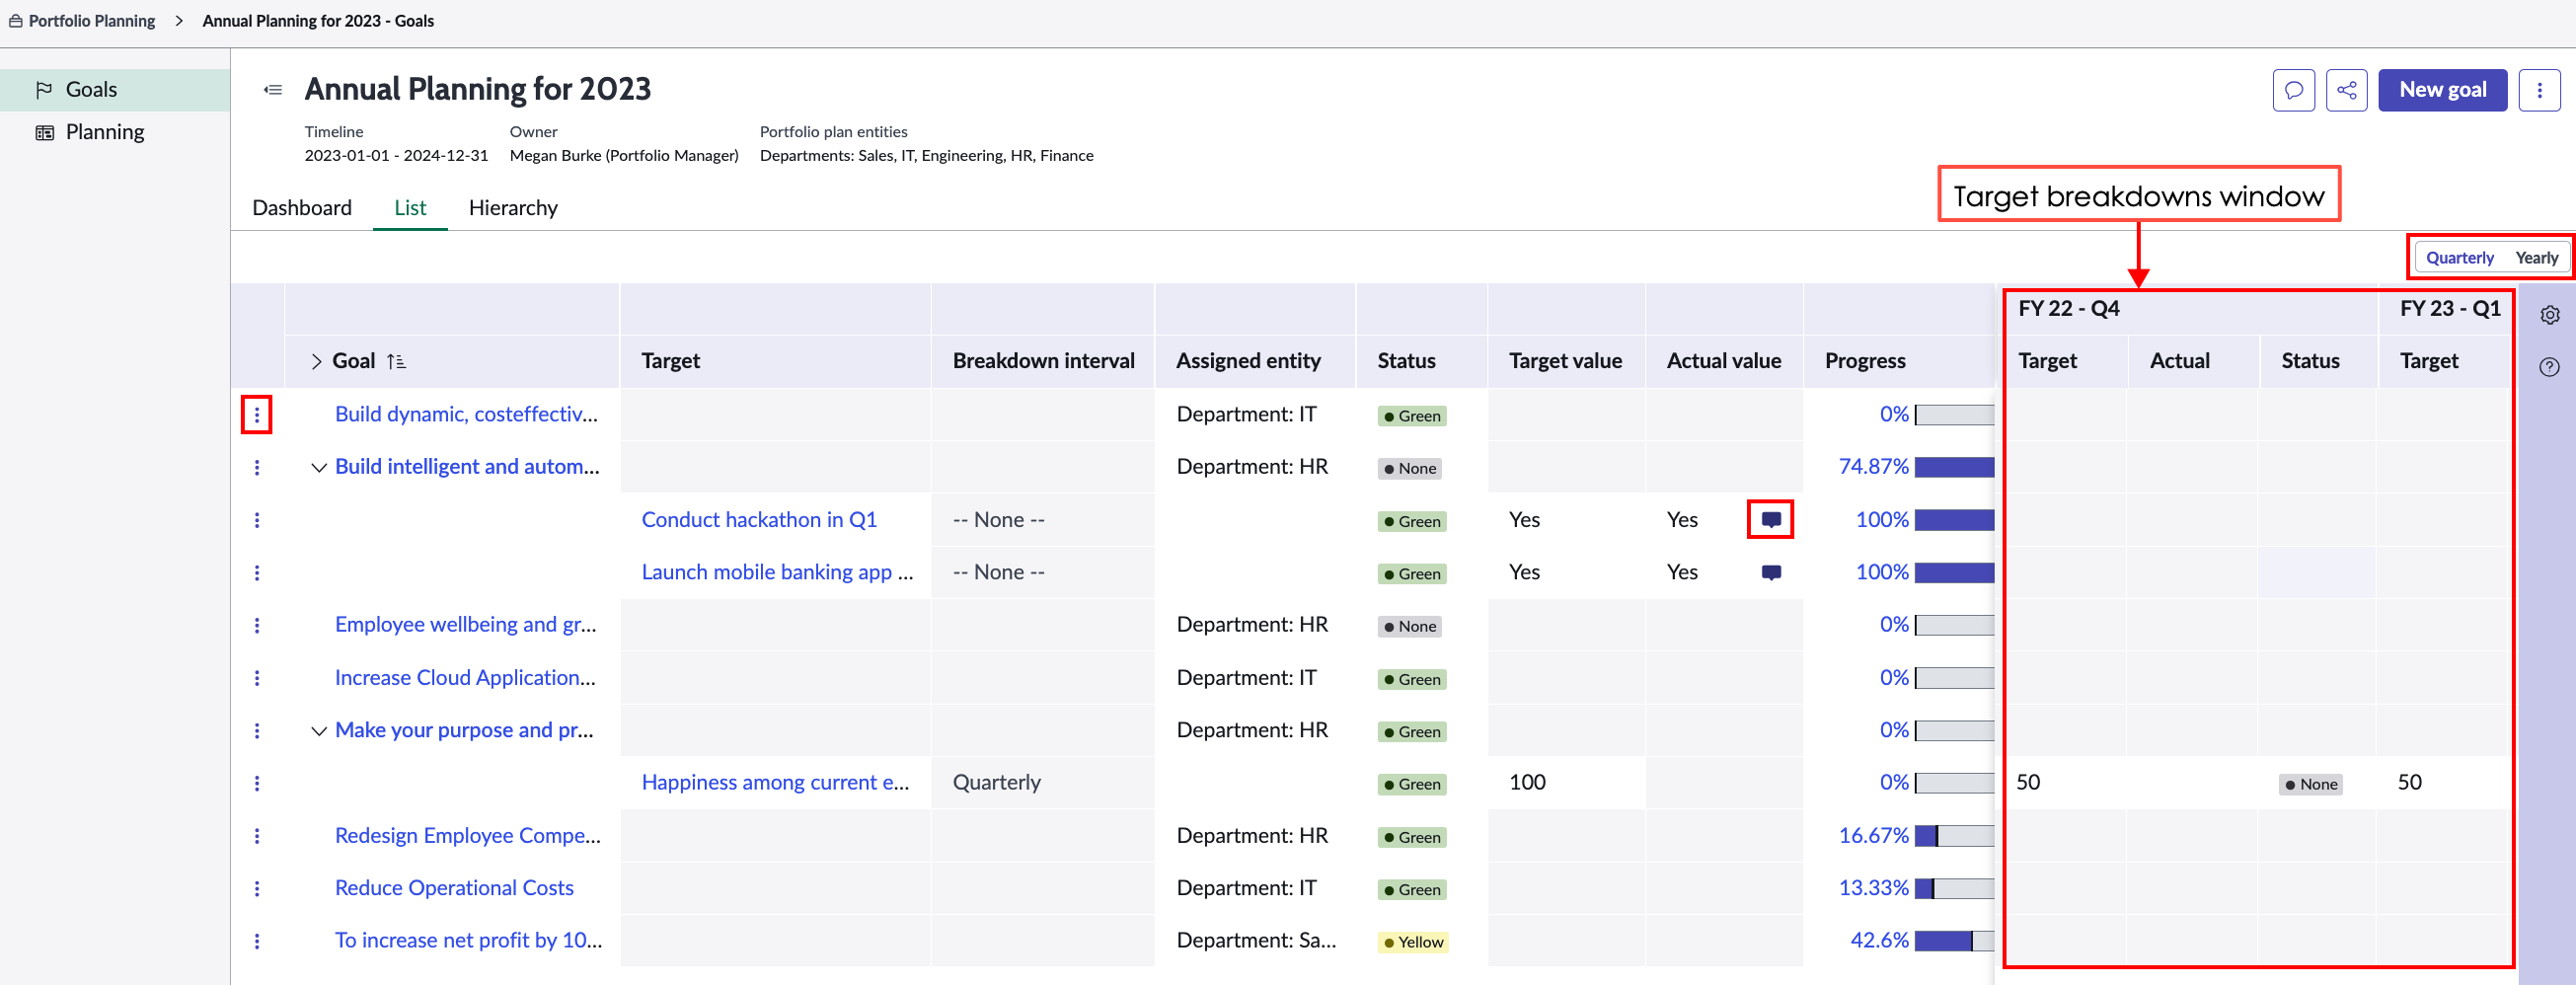This screenshot has width=2576, height=985.
Task: Switch target breakdown to Quarterly
Action: coord(2459,258)
